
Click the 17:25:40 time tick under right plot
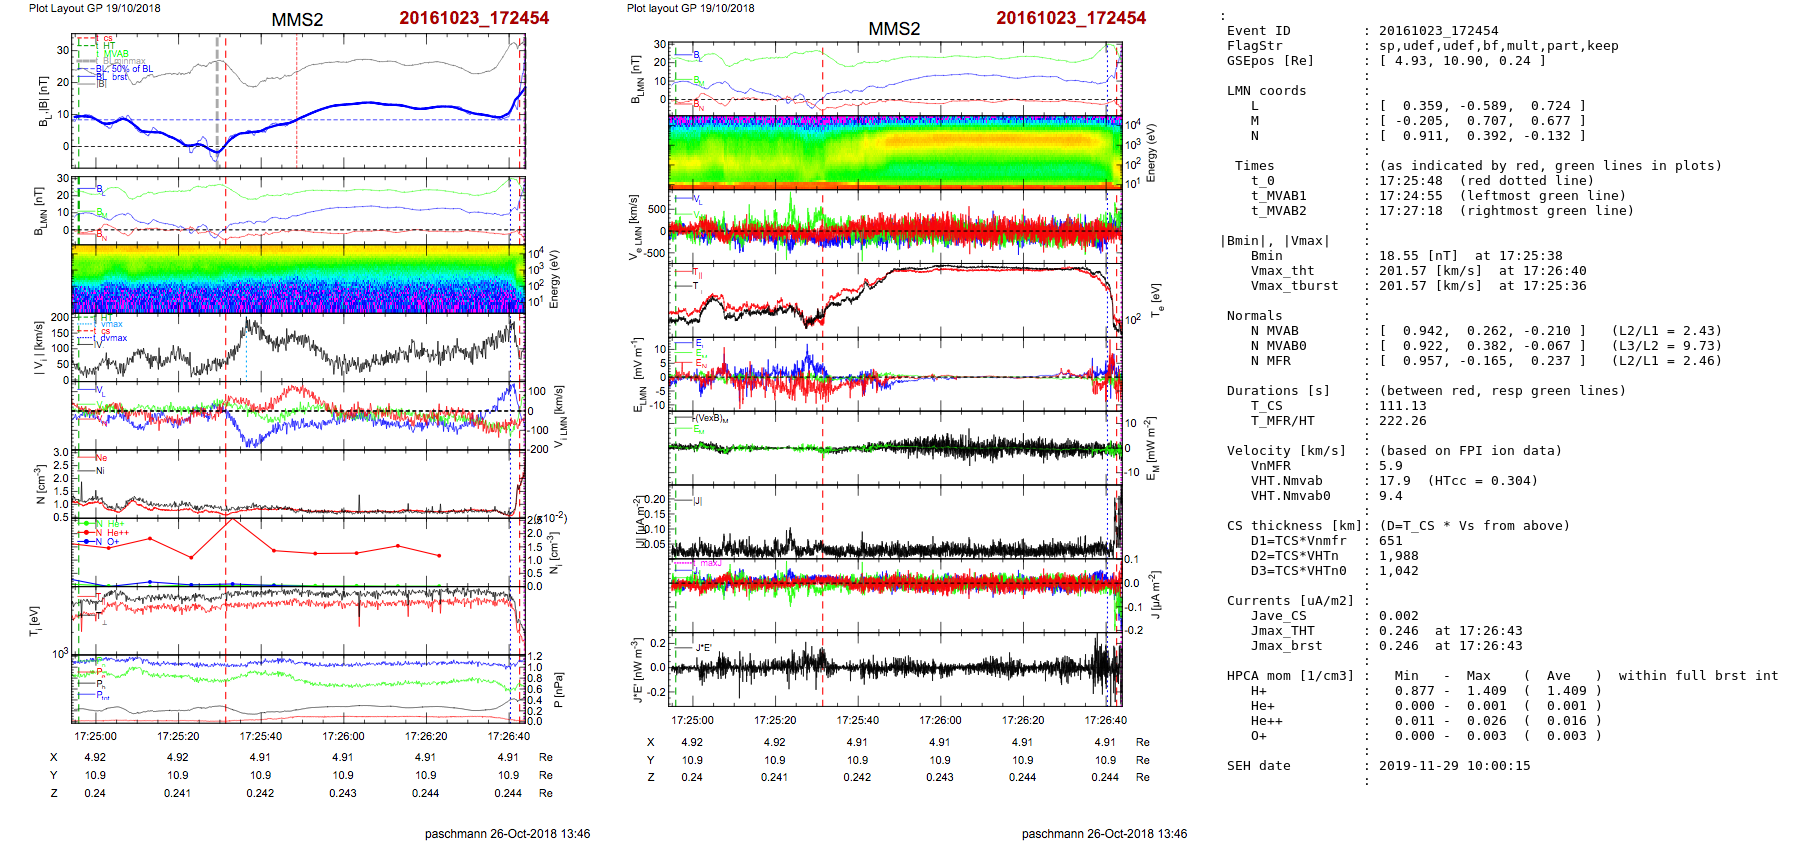pos(857,720)
